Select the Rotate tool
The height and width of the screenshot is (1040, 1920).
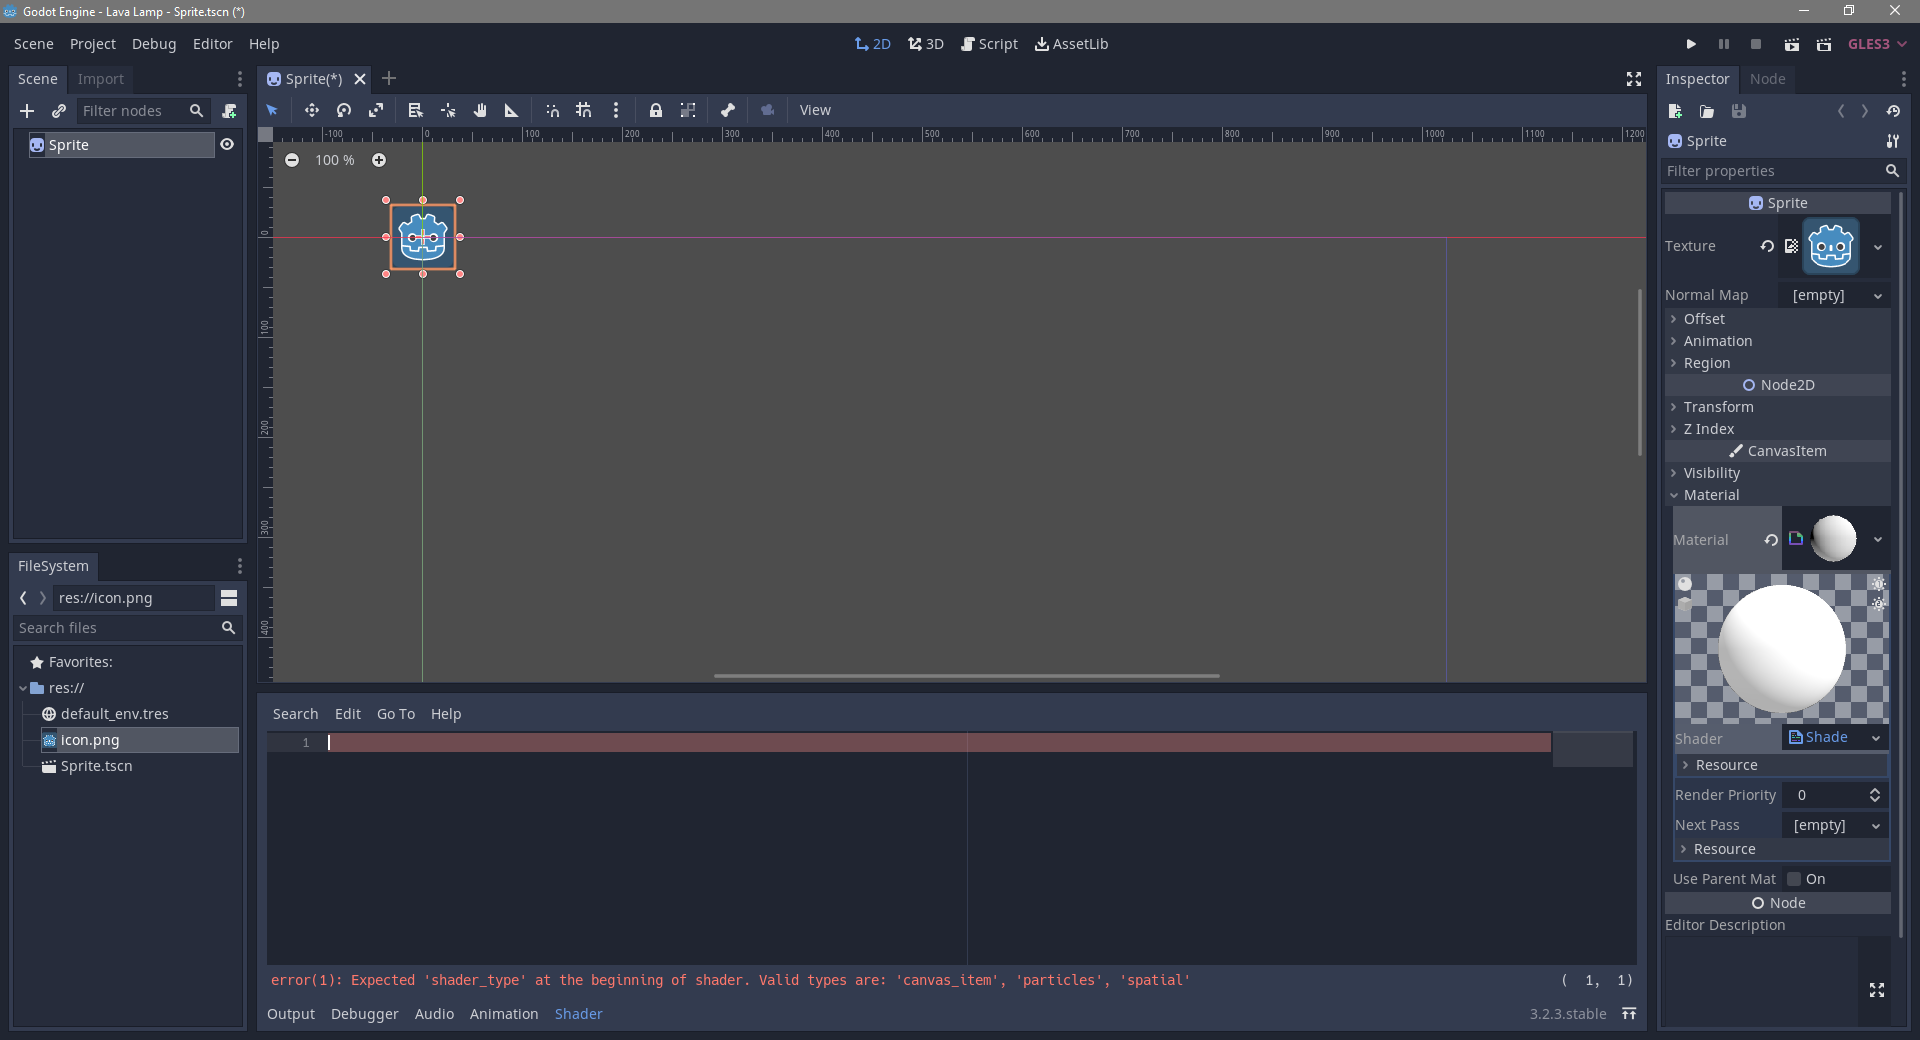(x=343, y=110)
